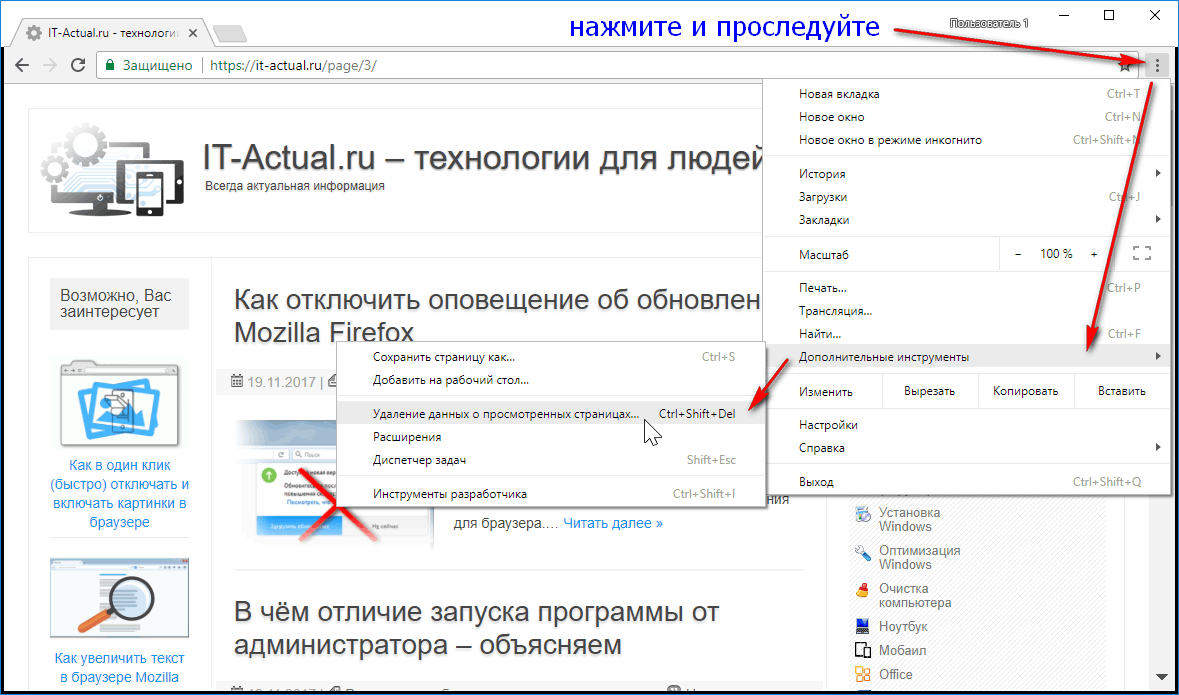Choose Новое окно в режиме инкогнито
Image resolution: width=1179 pixels, height=695 pixels.
pos(966,140)
